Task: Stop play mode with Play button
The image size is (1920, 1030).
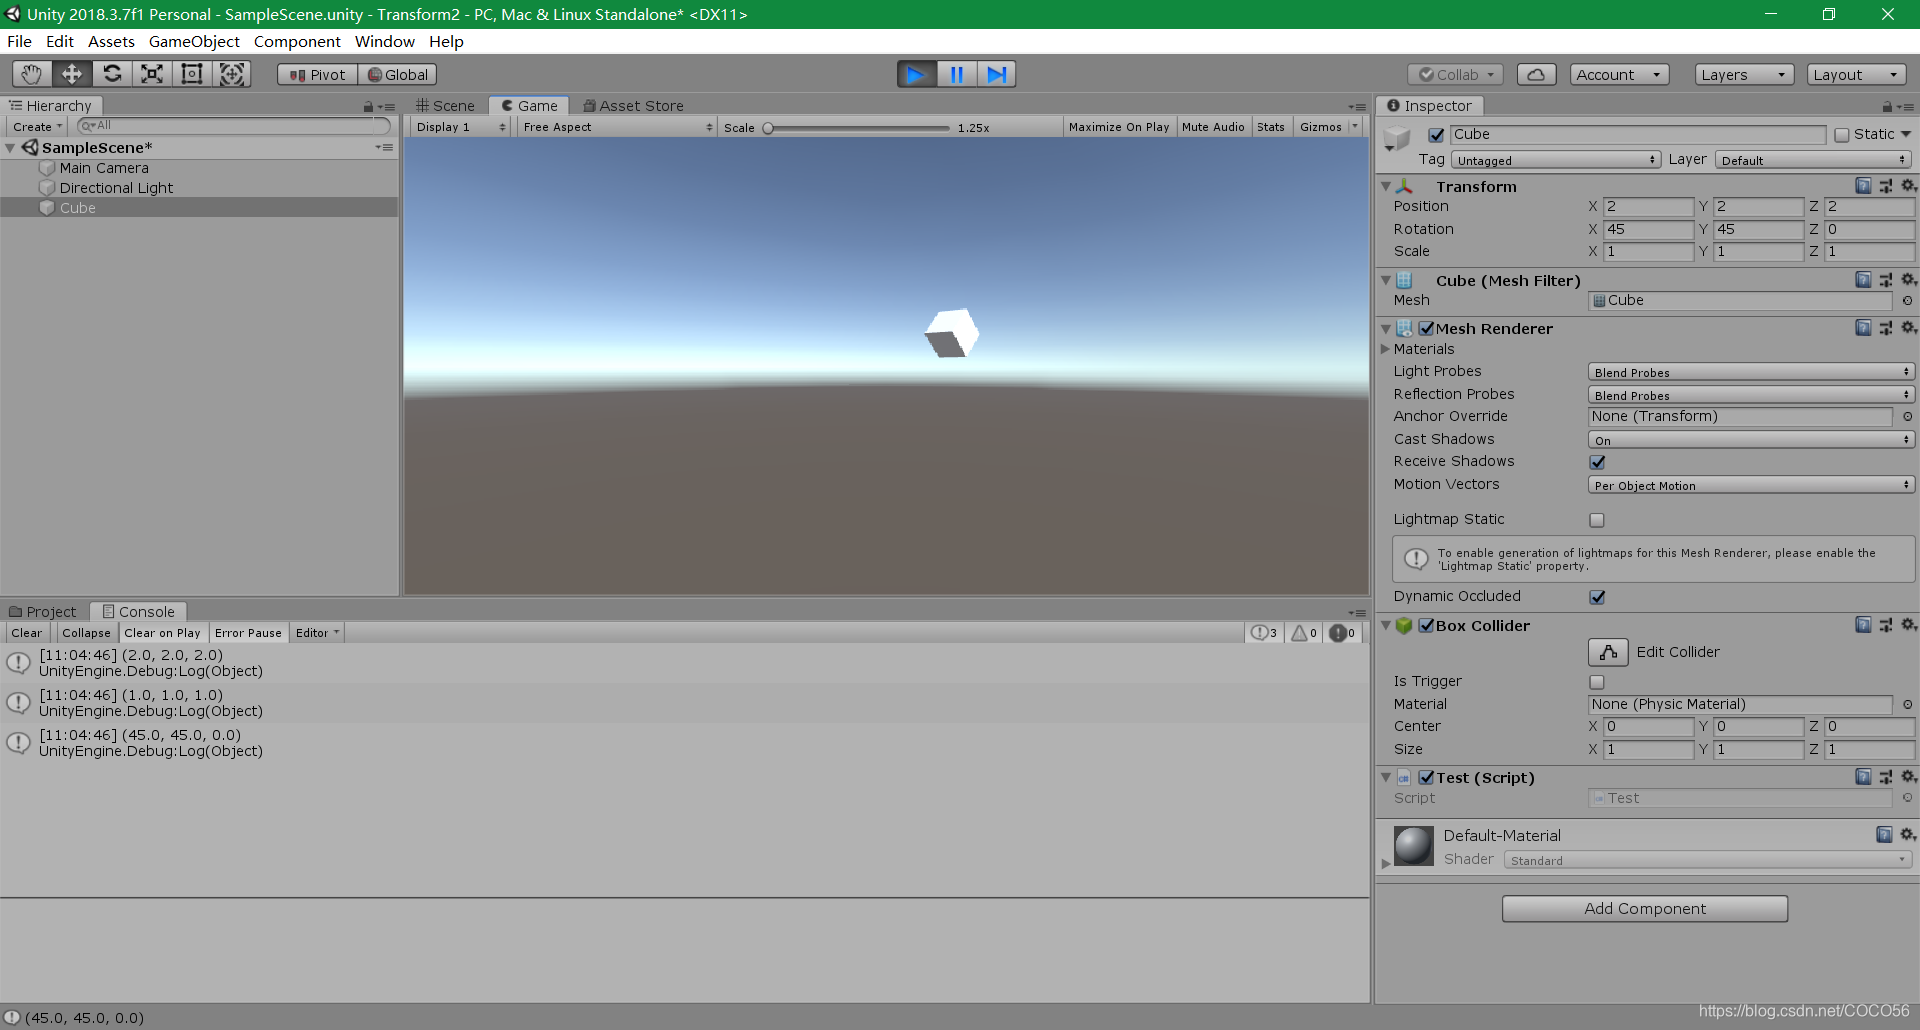Action: [916, 74]
